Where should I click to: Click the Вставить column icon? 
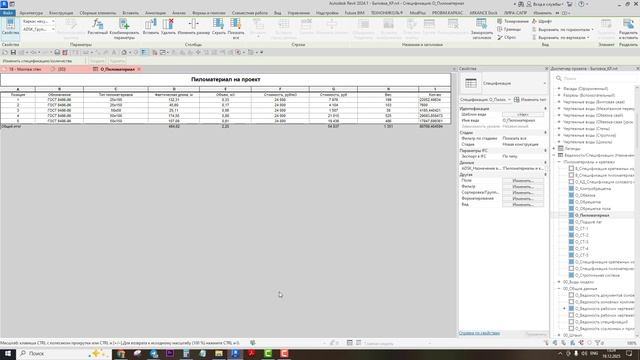[x=151, y=24]
